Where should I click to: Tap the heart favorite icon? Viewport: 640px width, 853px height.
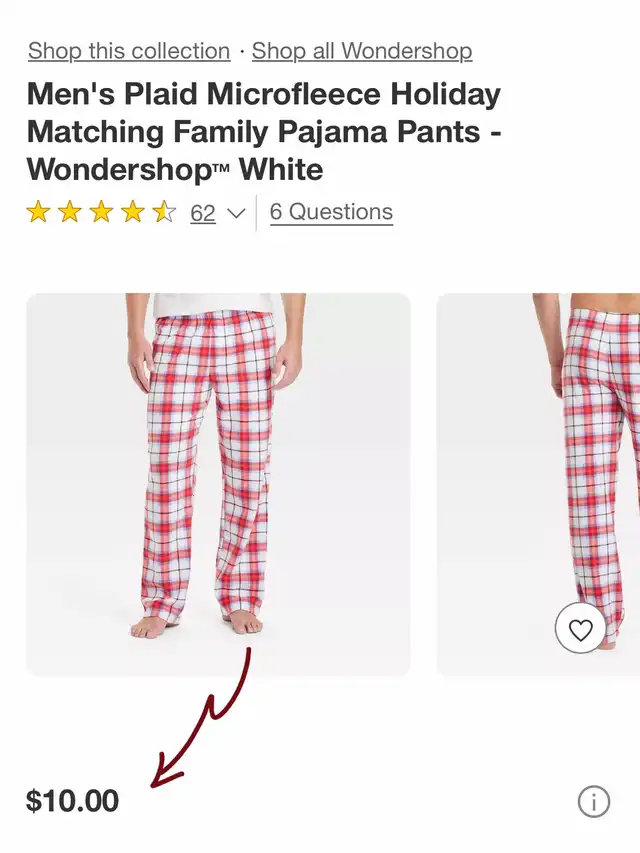(580, 629)
